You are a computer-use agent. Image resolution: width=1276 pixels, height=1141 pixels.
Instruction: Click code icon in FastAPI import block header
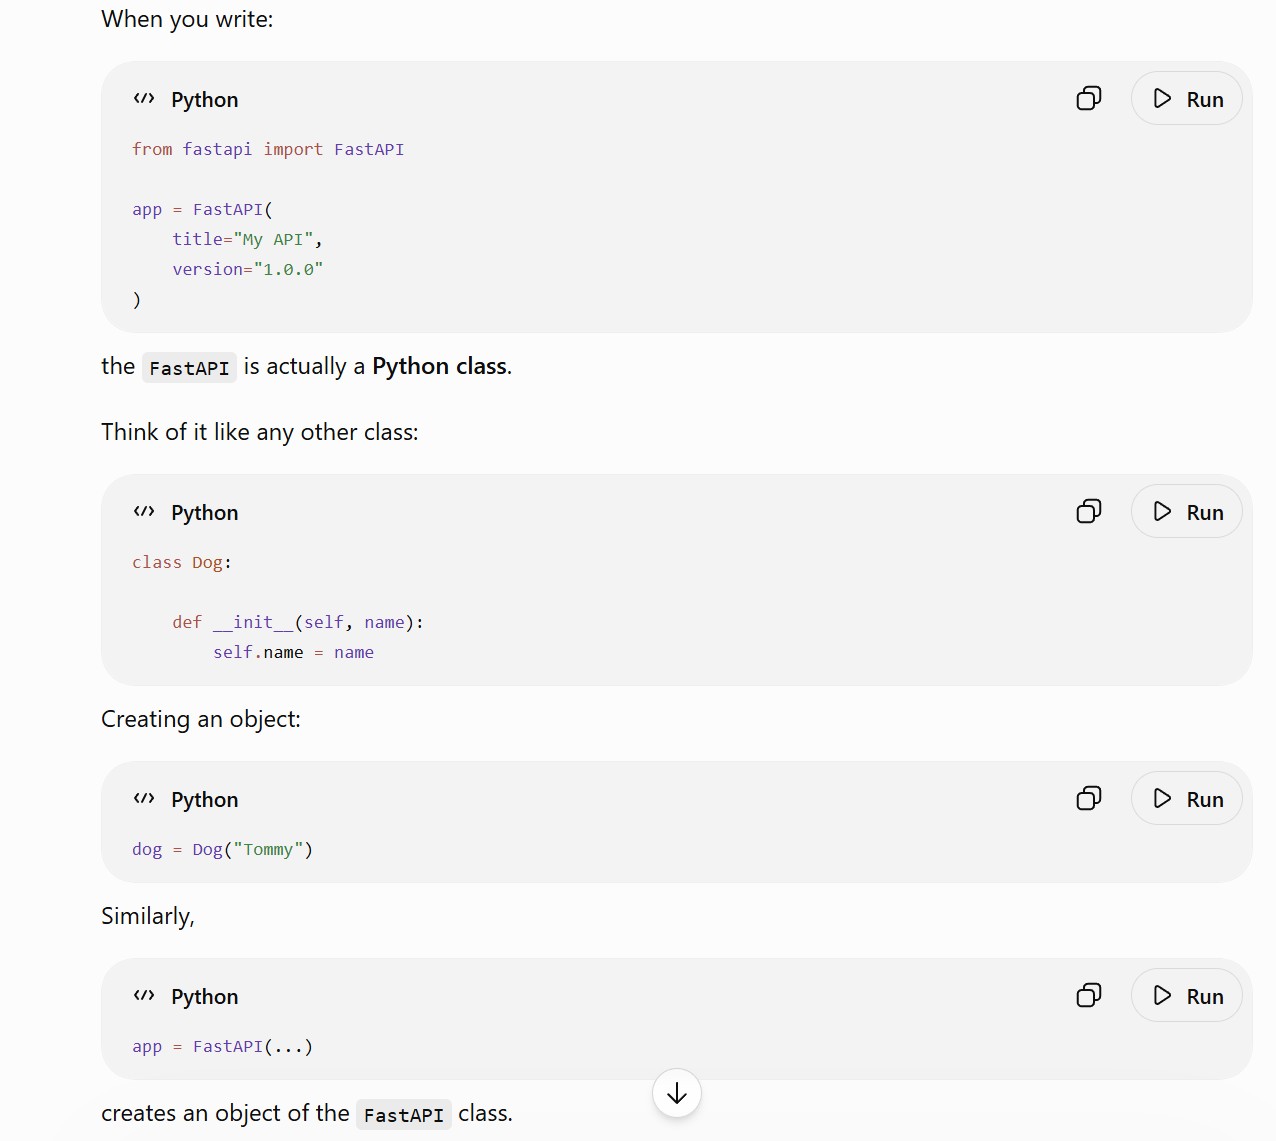tap(144, 98)
